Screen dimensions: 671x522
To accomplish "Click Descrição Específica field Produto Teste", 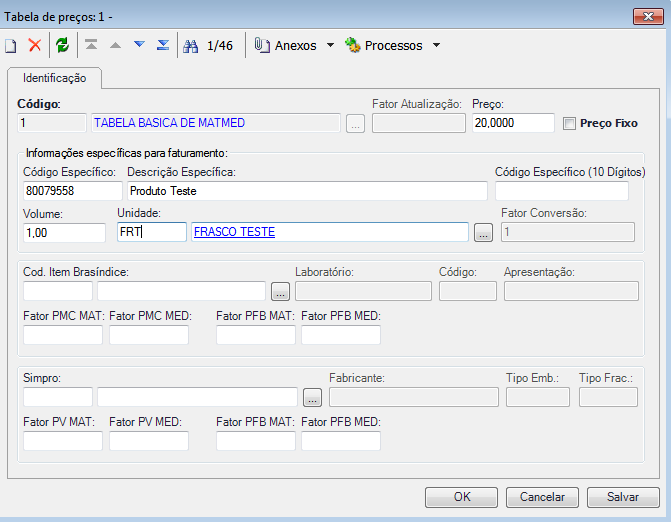I will [307, 191].
